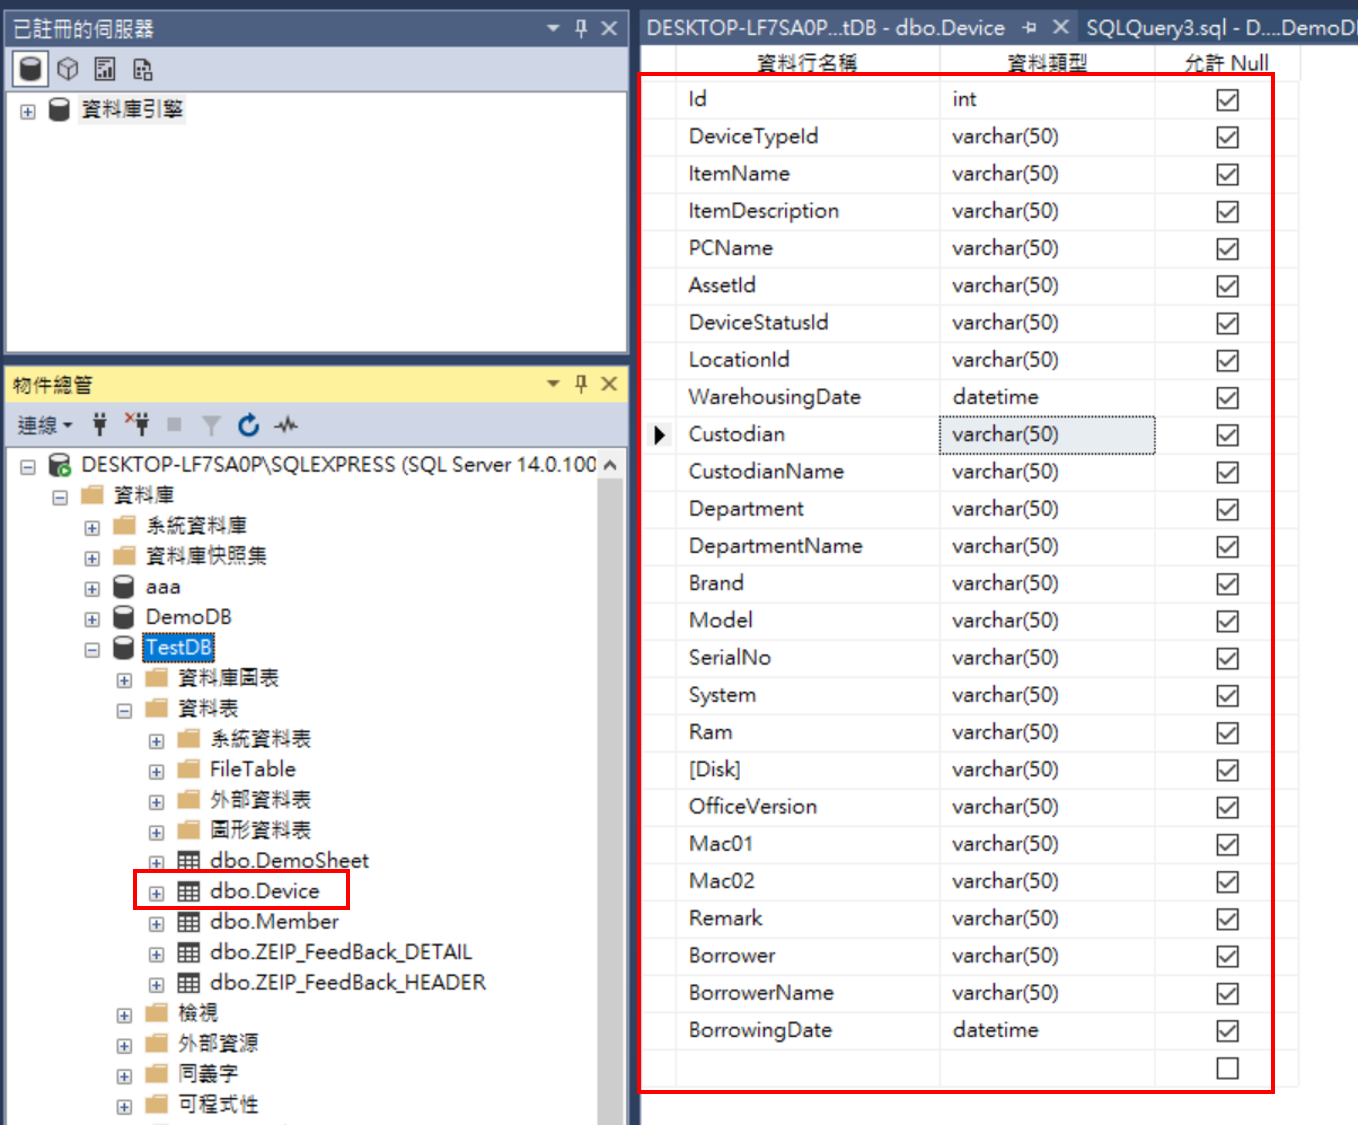Expand the DemoDB database
Screen dimensions: 1358x1125
(x=92, y=619)
